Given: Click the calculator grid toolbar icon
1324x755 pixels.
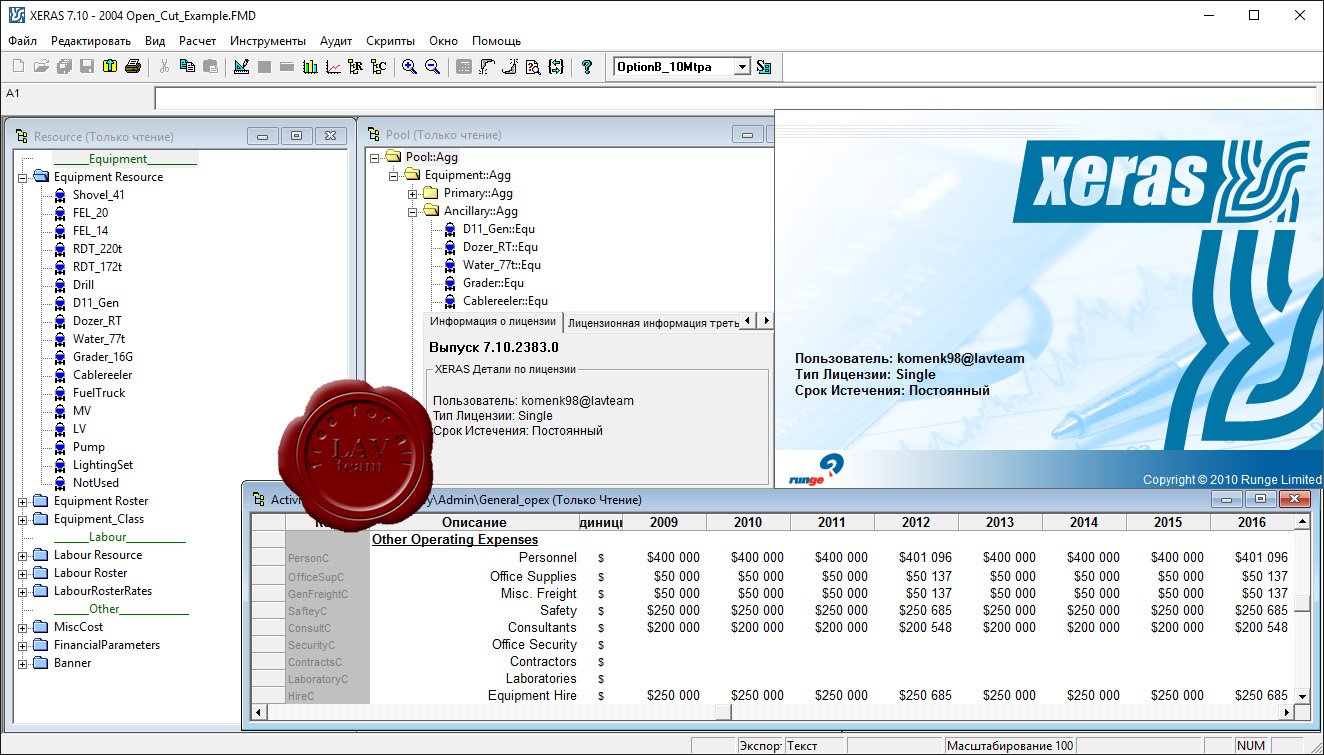Looking at the screenshot, I should [463, 67].
